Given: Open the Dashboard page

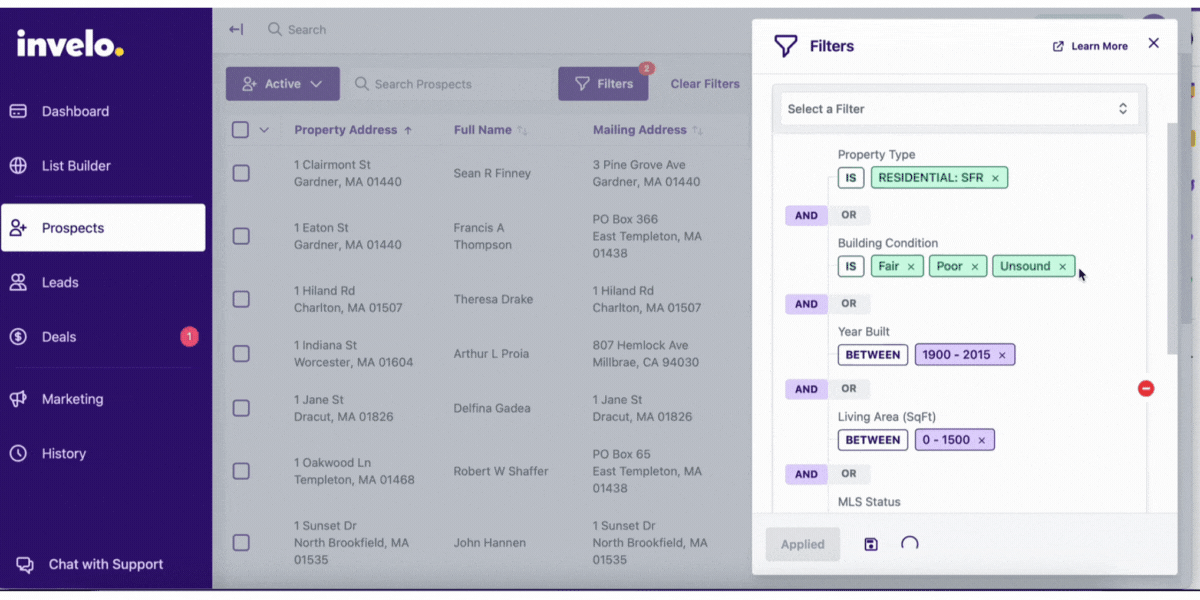Looking at the screenshot, I should (x=75, y=111).
